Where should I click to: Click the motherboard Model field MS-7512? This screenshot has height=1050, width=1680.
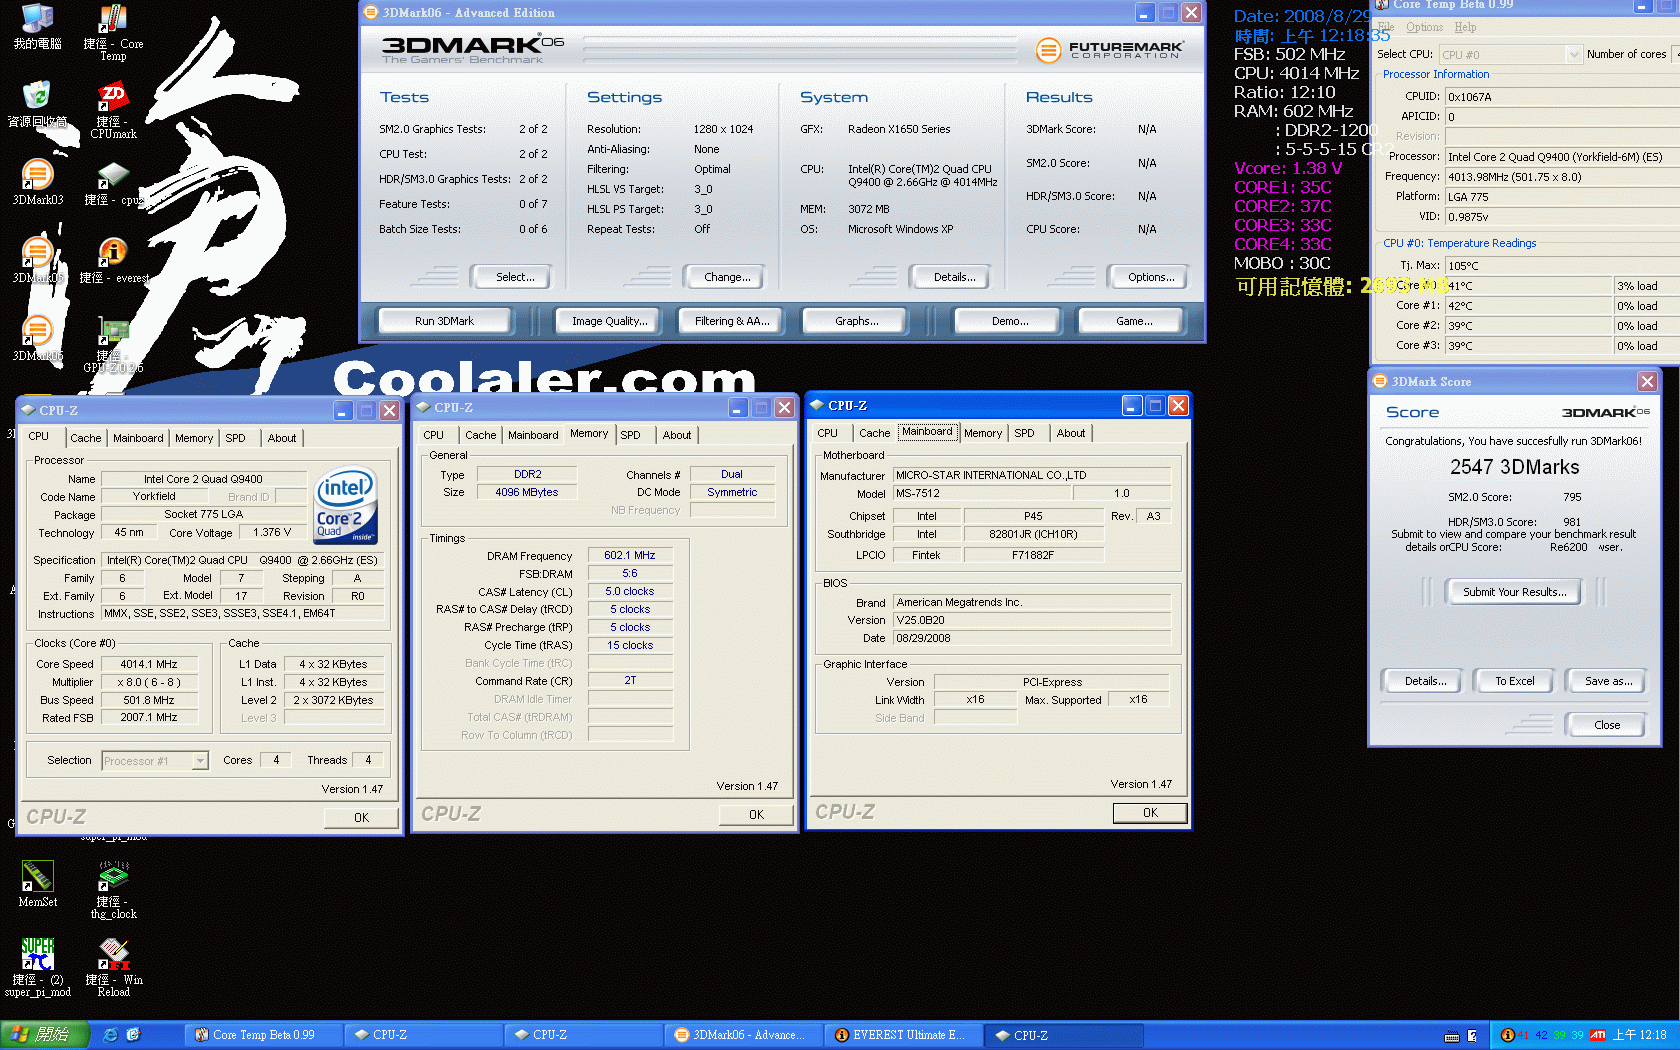982,493
